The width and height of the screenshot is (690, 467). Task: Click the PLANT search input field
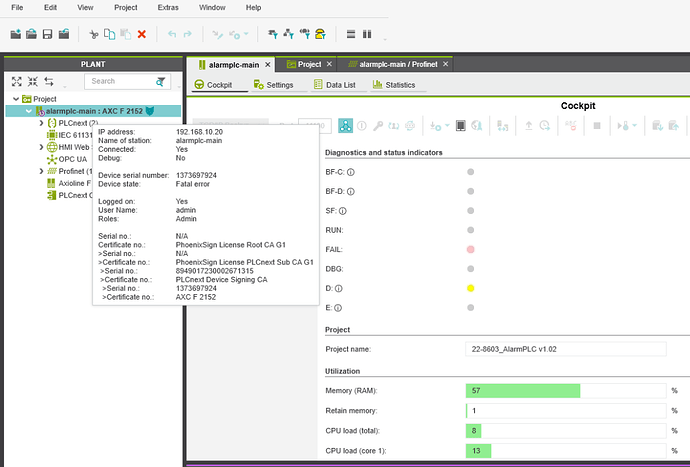(115, 81)
